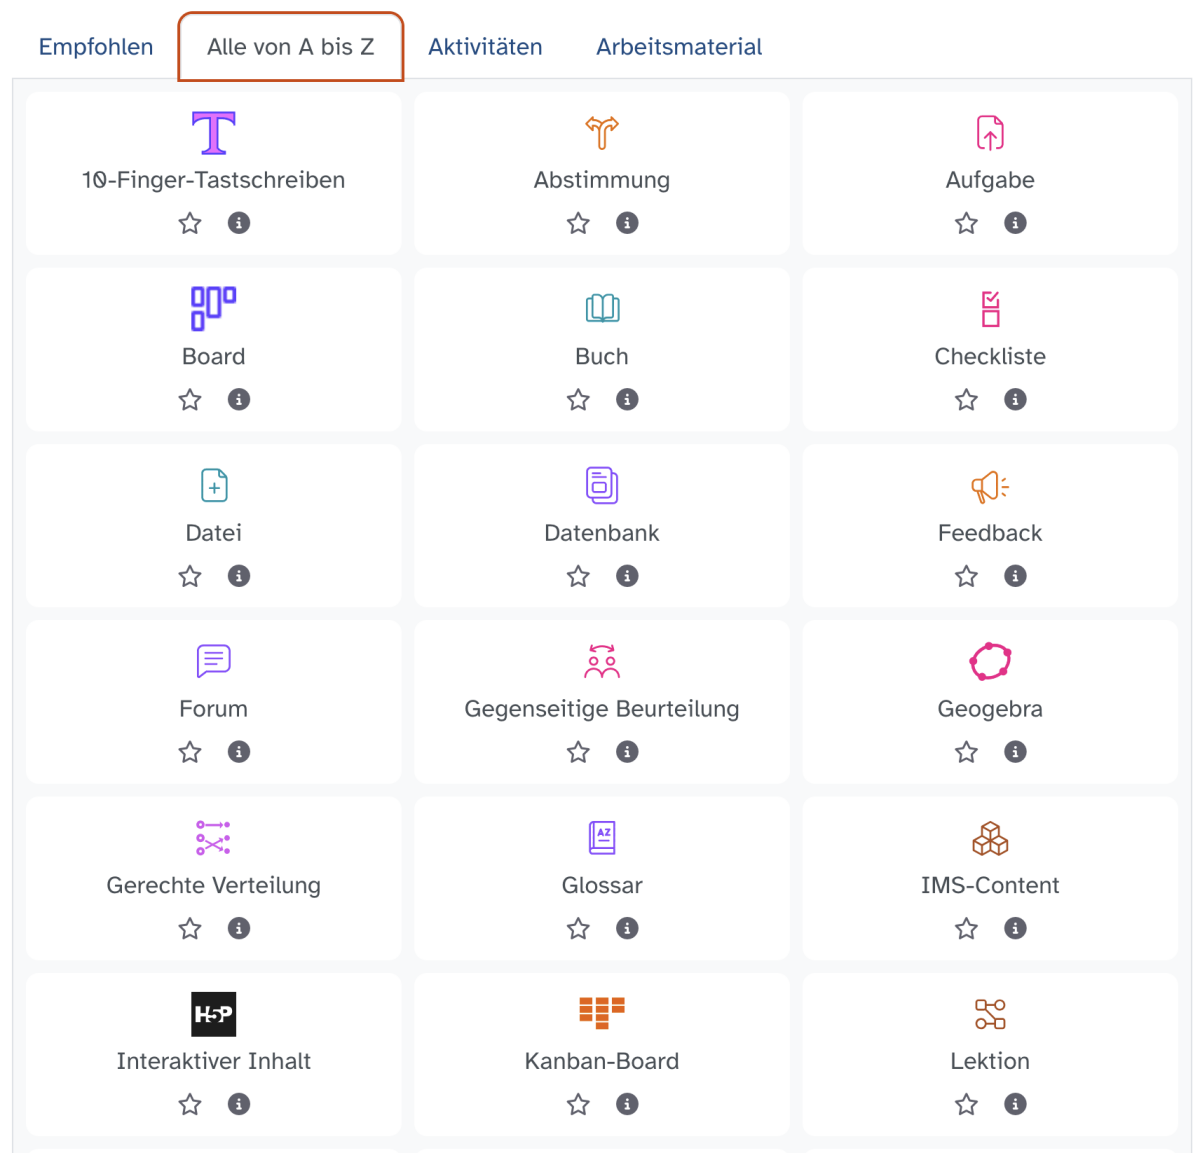Image resolution: width=1200 pixels, height=1153 pixels.
Task: Toggle favorite star for Buch
Action: pyautogui.click(x=578, y=400)
